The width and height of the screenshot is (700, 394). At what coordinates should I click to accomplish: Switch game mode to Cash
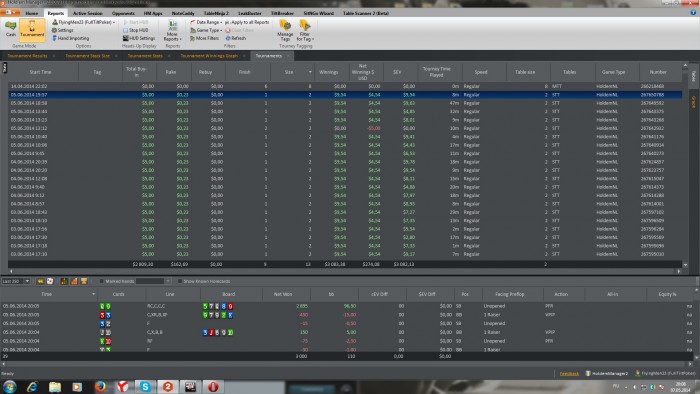11,29
